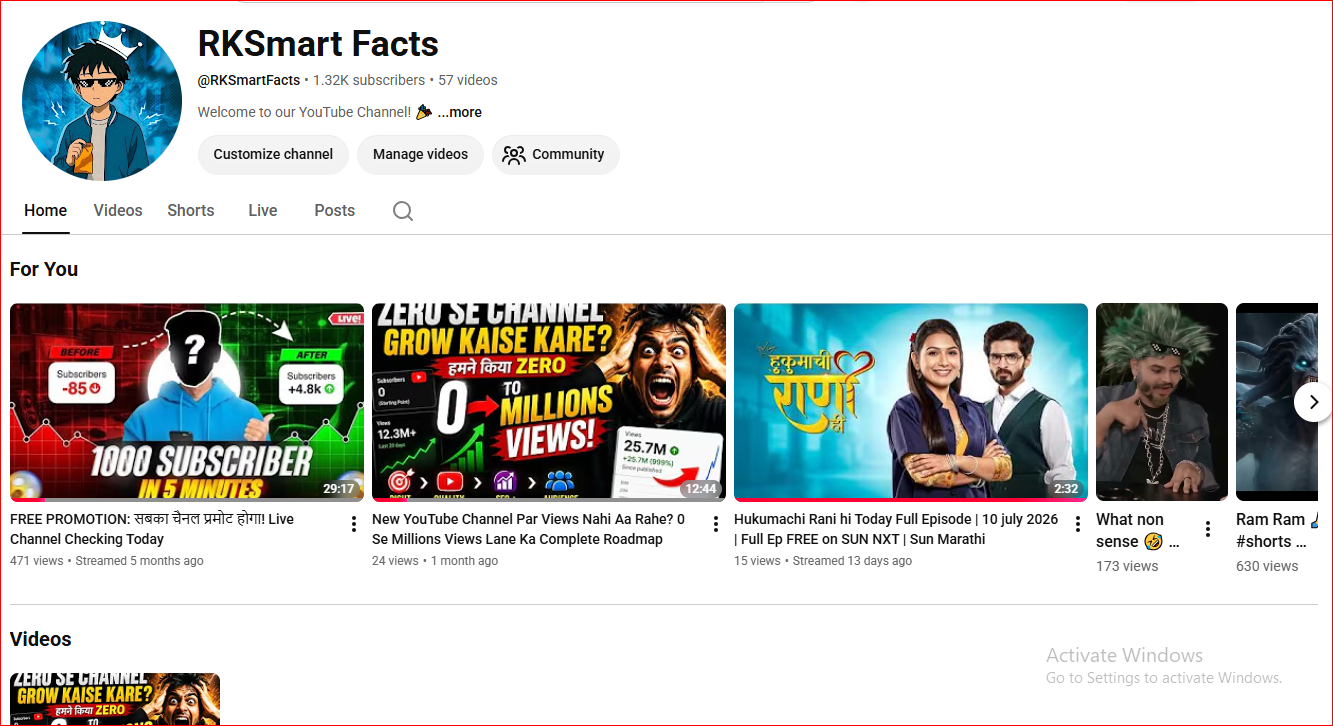Viewport: 1333px width, 726px height.
Task: Expand channel description with ...more
Action: pos(460,112)
